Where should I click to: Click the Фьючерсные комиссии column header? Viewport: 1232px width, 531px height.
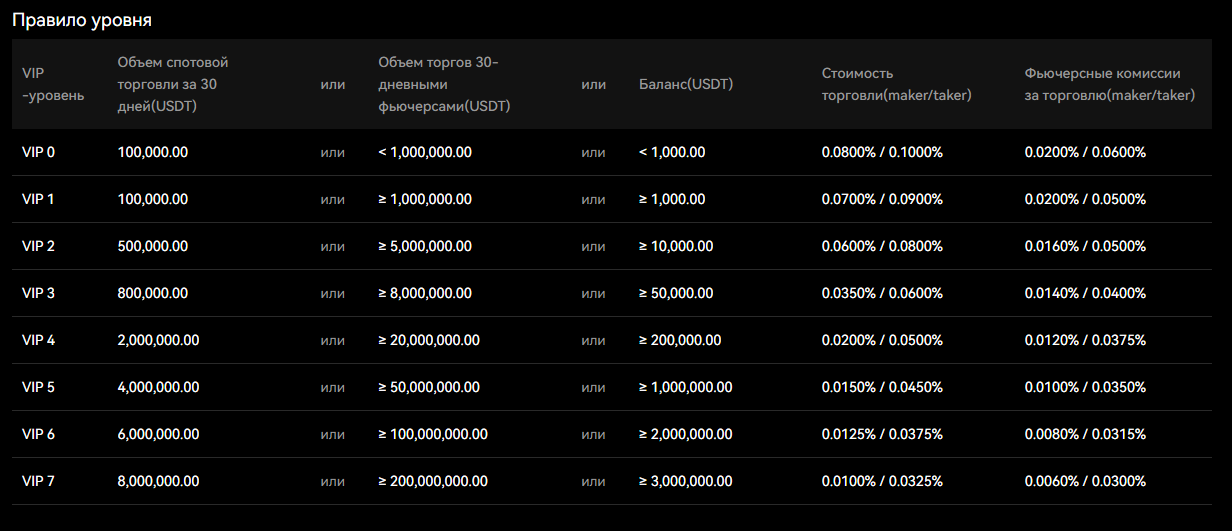(x=1109, y=84)
